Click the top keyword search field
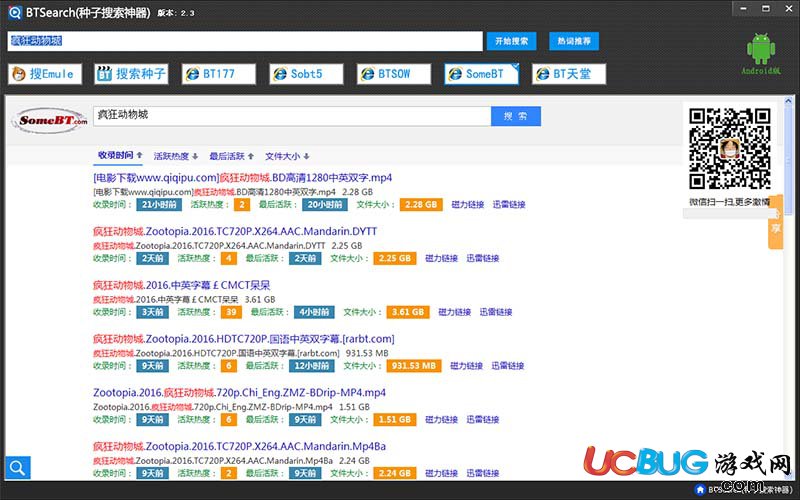Viewport: 800px width, 500px height. (245, 41)
